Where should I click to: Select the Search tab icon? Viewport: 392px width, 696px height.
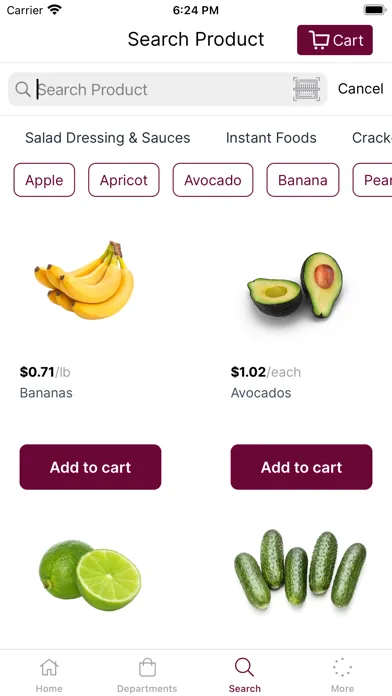pos(244,668)
